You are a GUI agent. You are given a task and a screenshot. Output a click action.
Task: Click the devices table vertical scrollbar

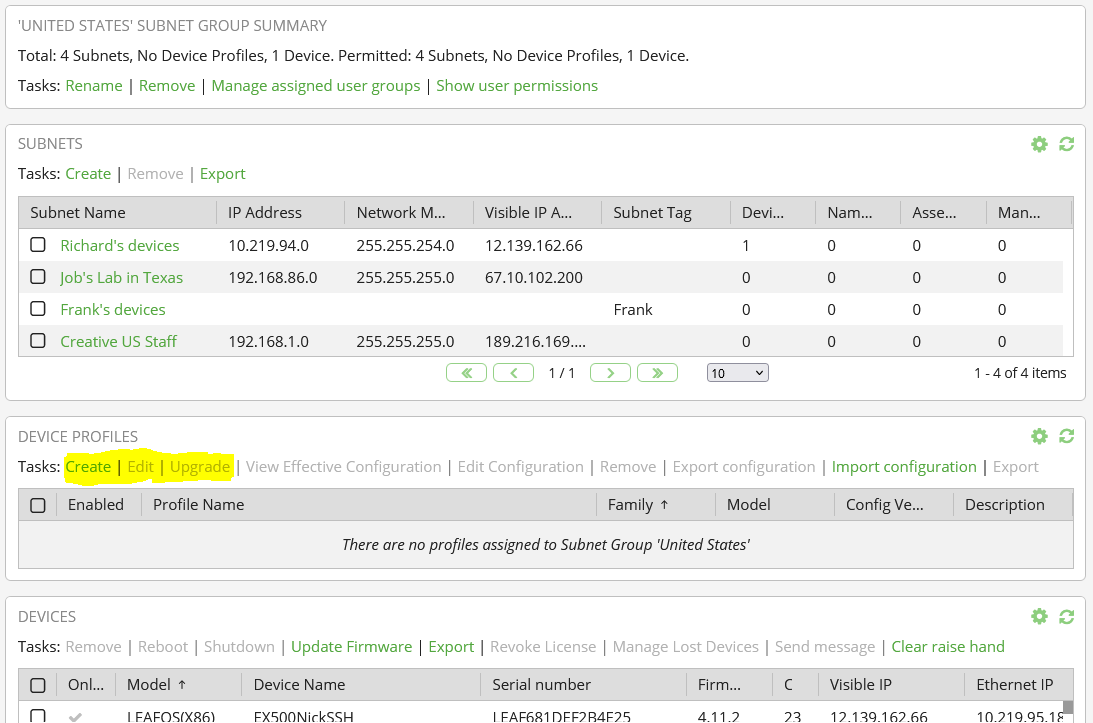1067,709
